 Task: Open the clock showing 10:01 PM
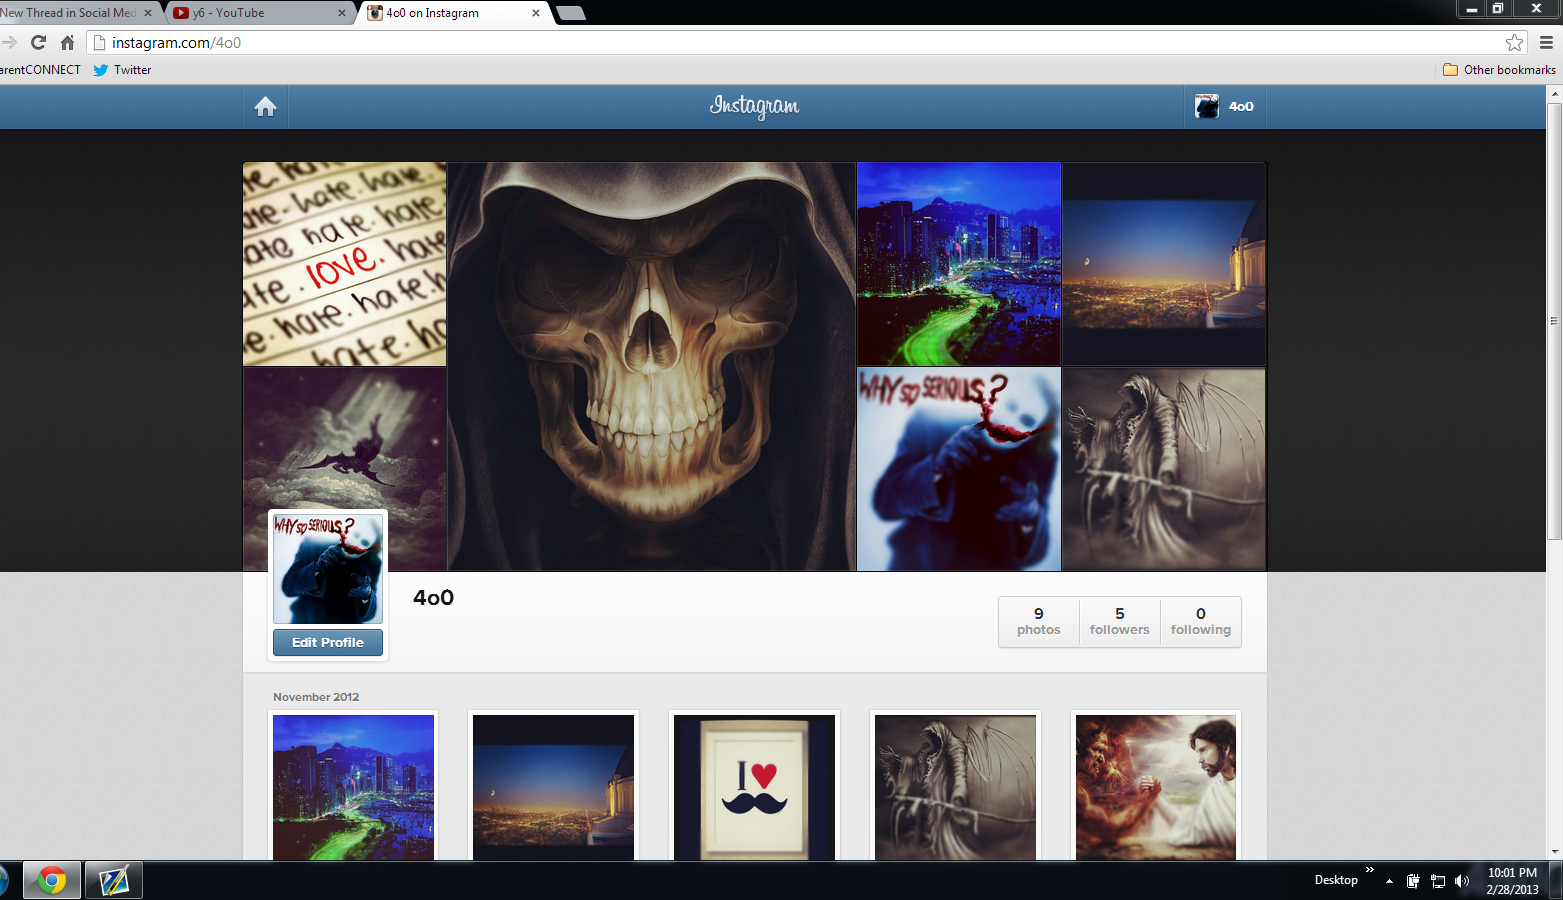pyautogui.click(x=1512, y=881)
